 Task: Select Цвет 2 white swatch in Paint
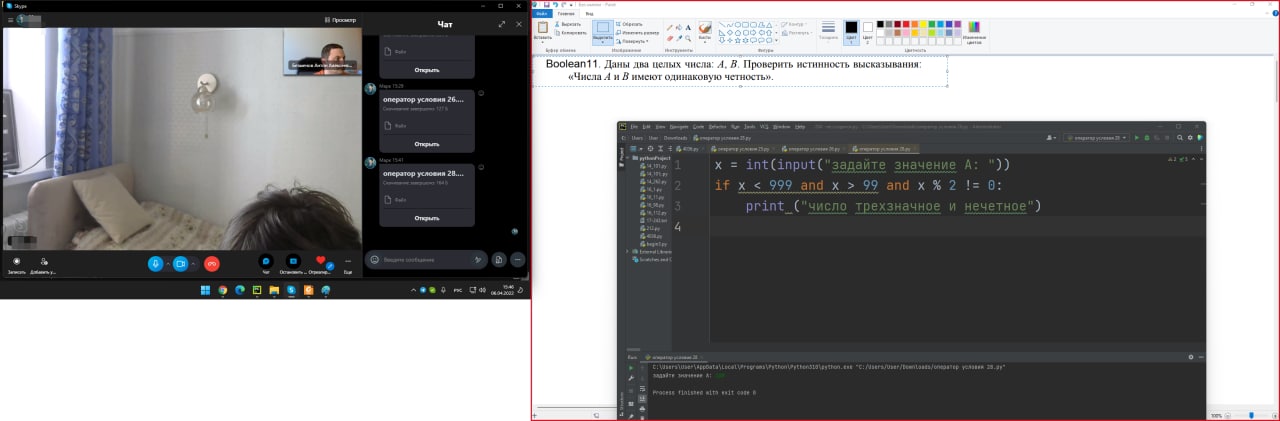(x=867, y=32)
